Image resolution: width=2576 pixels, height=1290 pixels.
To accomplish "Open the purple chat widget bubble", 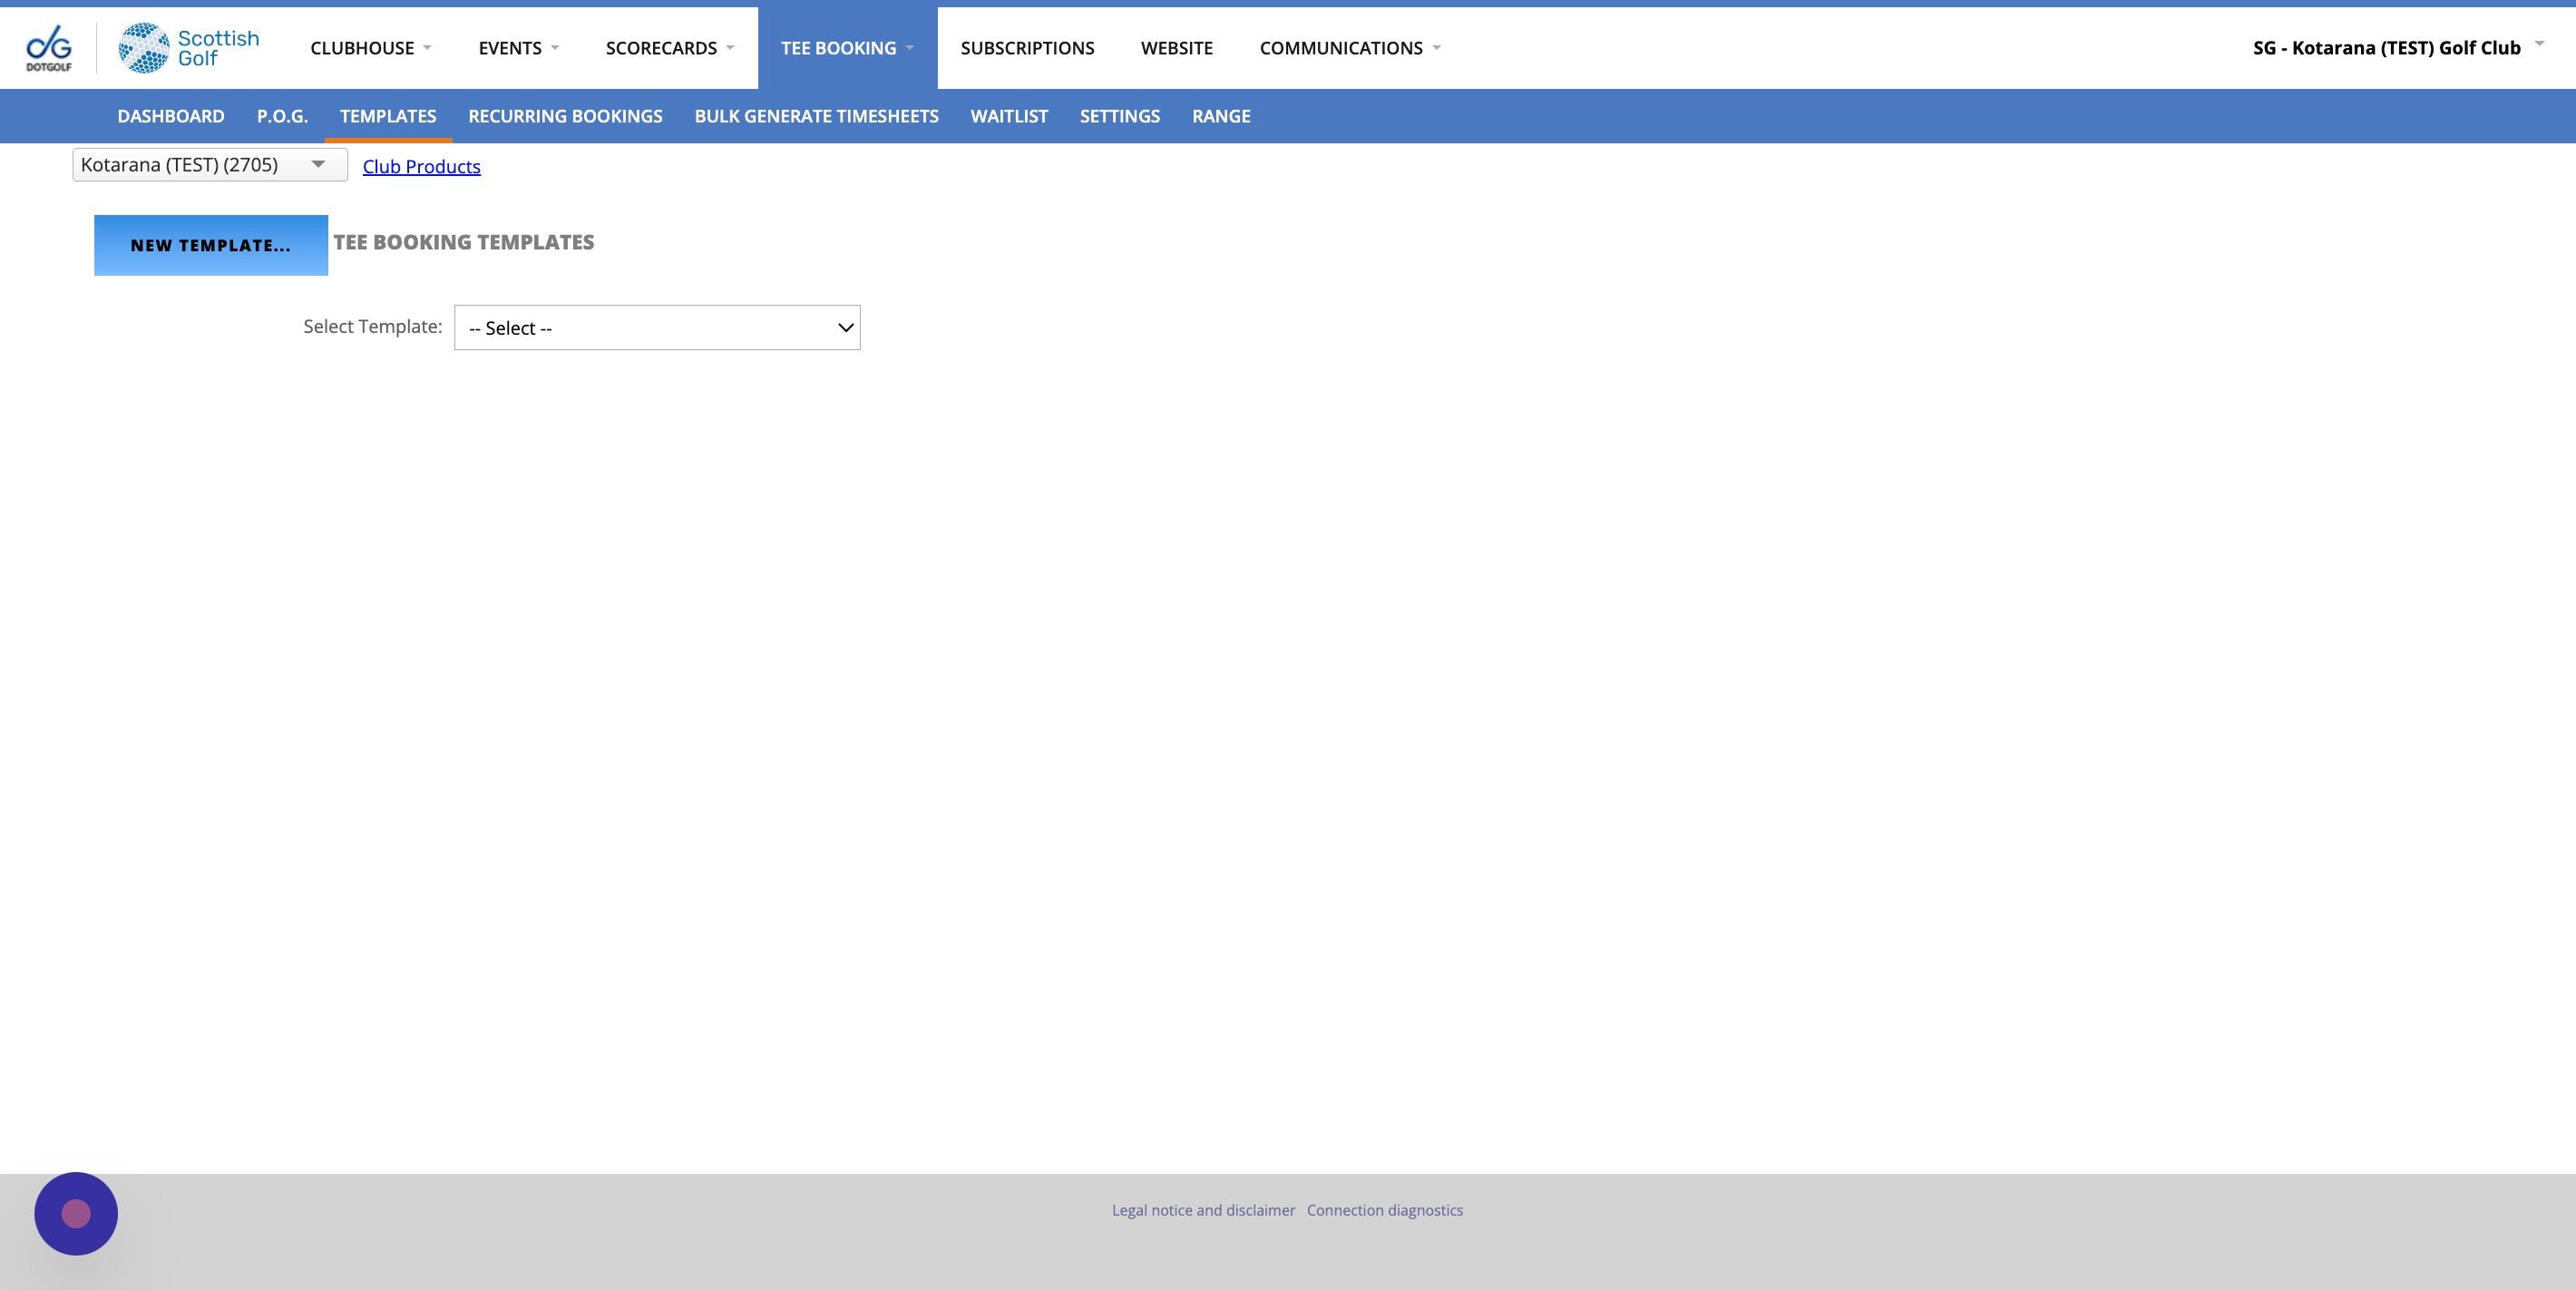I will click(76, 1213).
